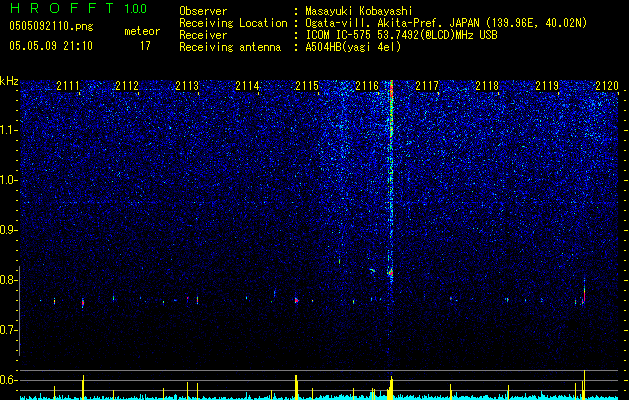Click the observer name Masayuki Kobayashi
Image resolution: width=629 pixels, height=400 pixels.
(358, 11)
